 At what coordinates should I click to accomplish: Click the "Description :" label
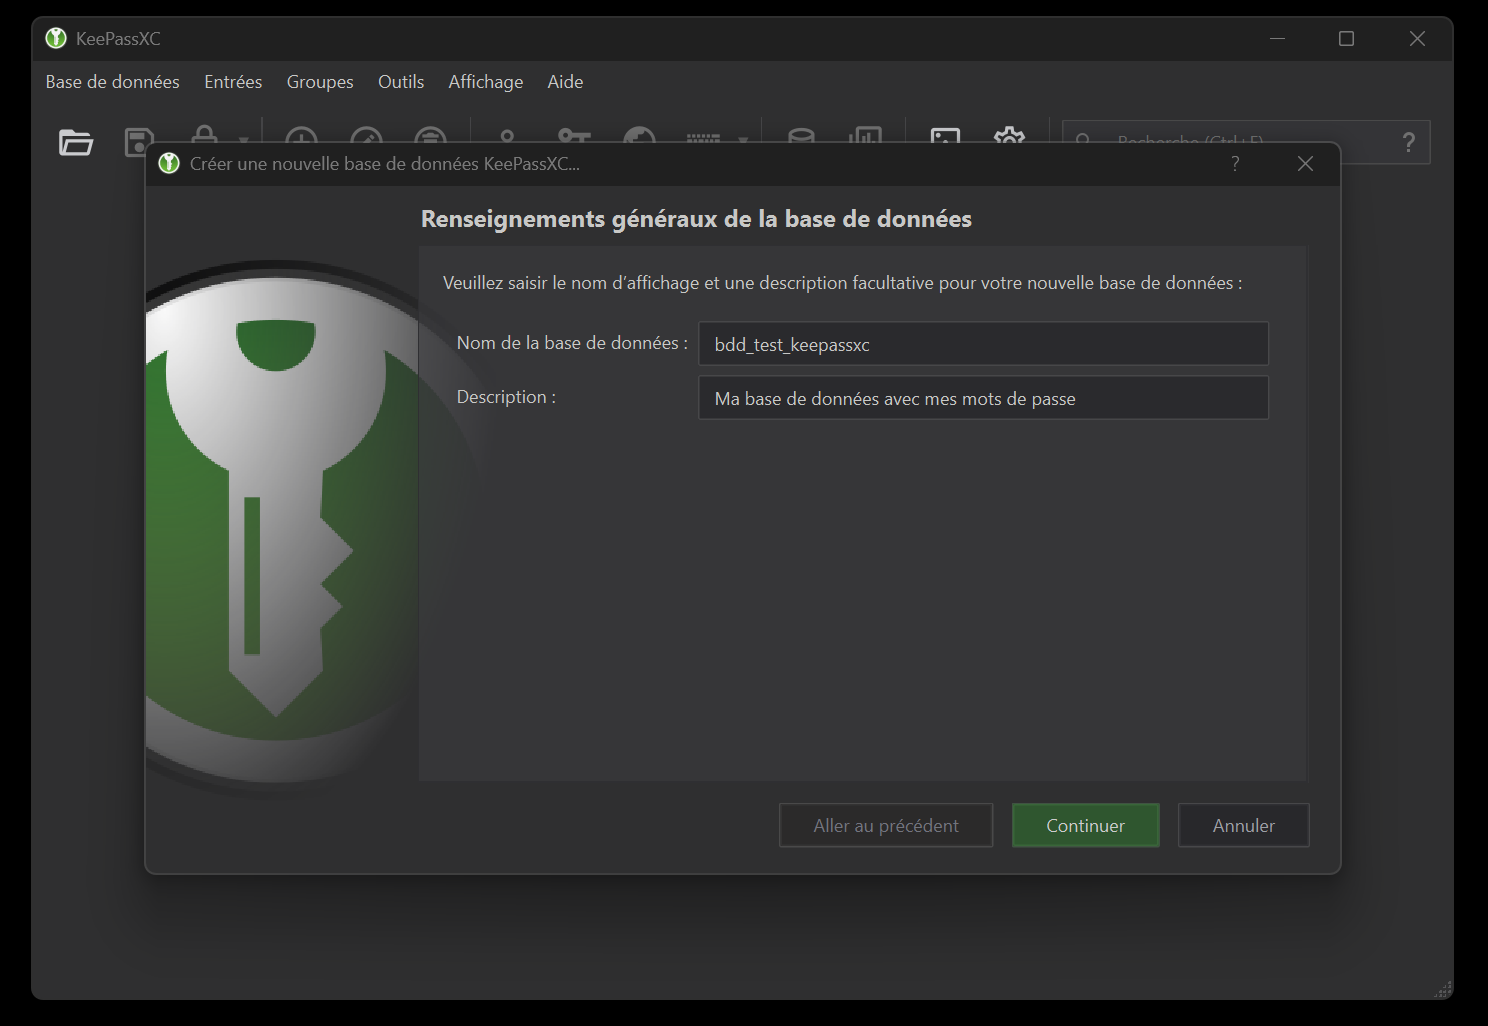click(506, 397)
